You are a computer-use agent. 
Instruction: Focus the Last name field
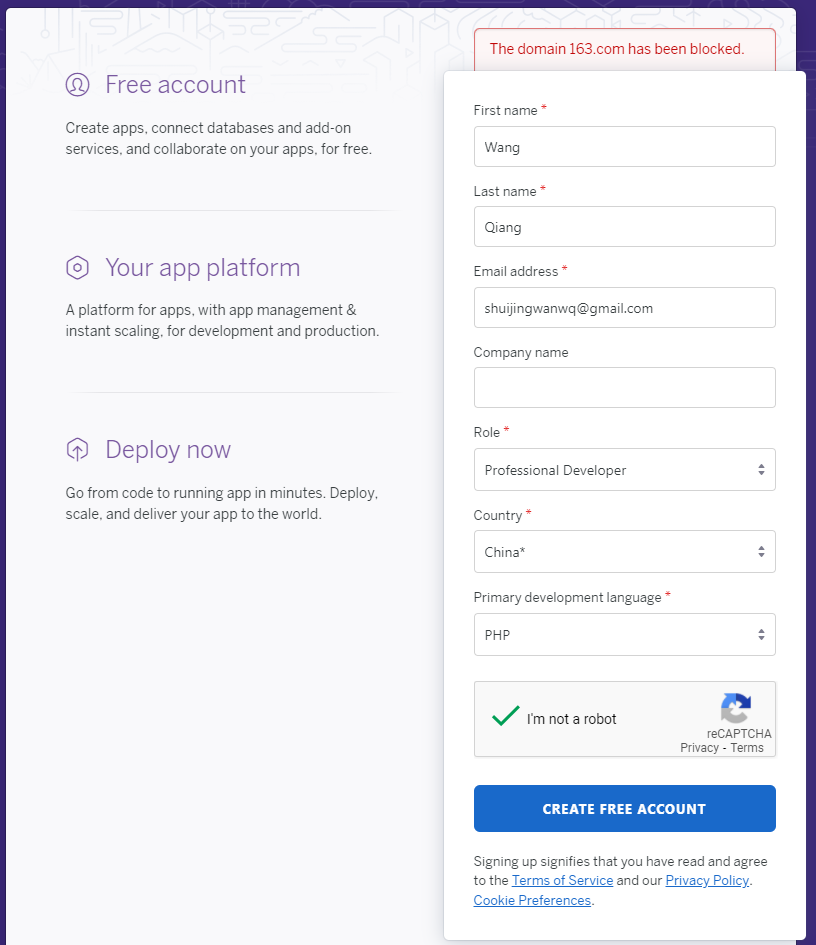tap(624, 227)
